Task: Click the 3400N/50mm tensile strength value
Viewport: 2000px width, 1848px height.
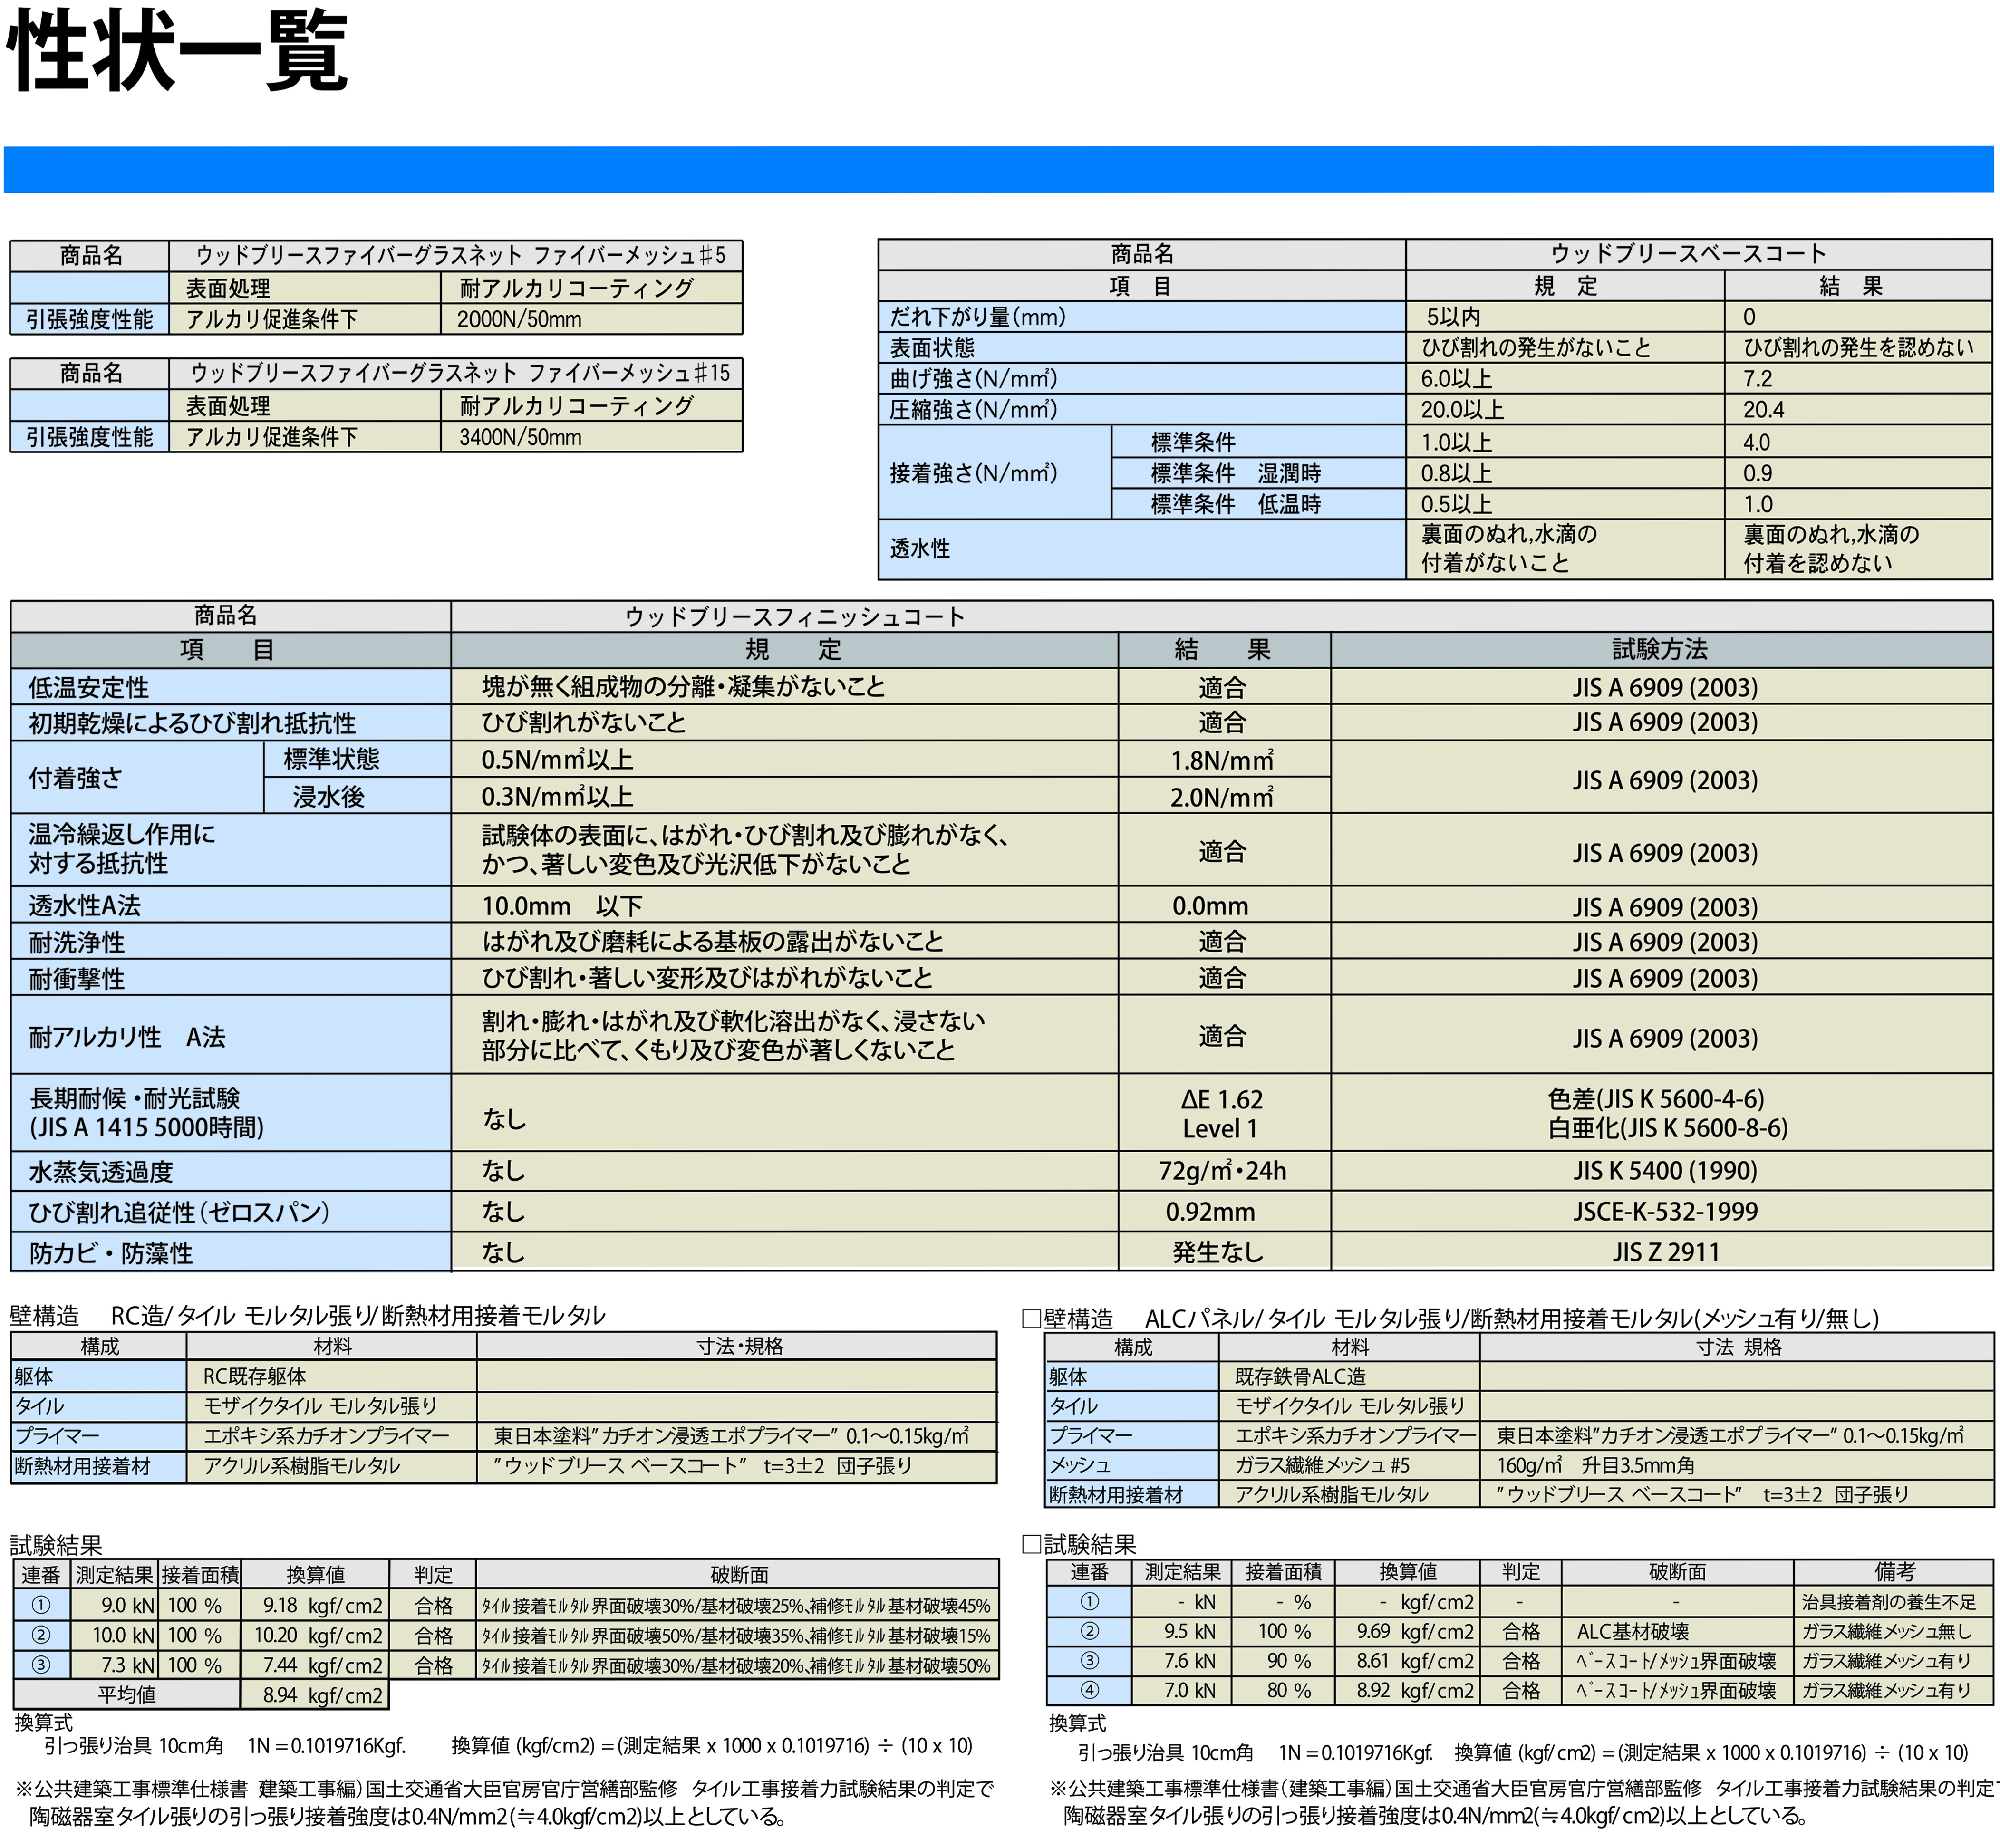Action: point(520,437)
